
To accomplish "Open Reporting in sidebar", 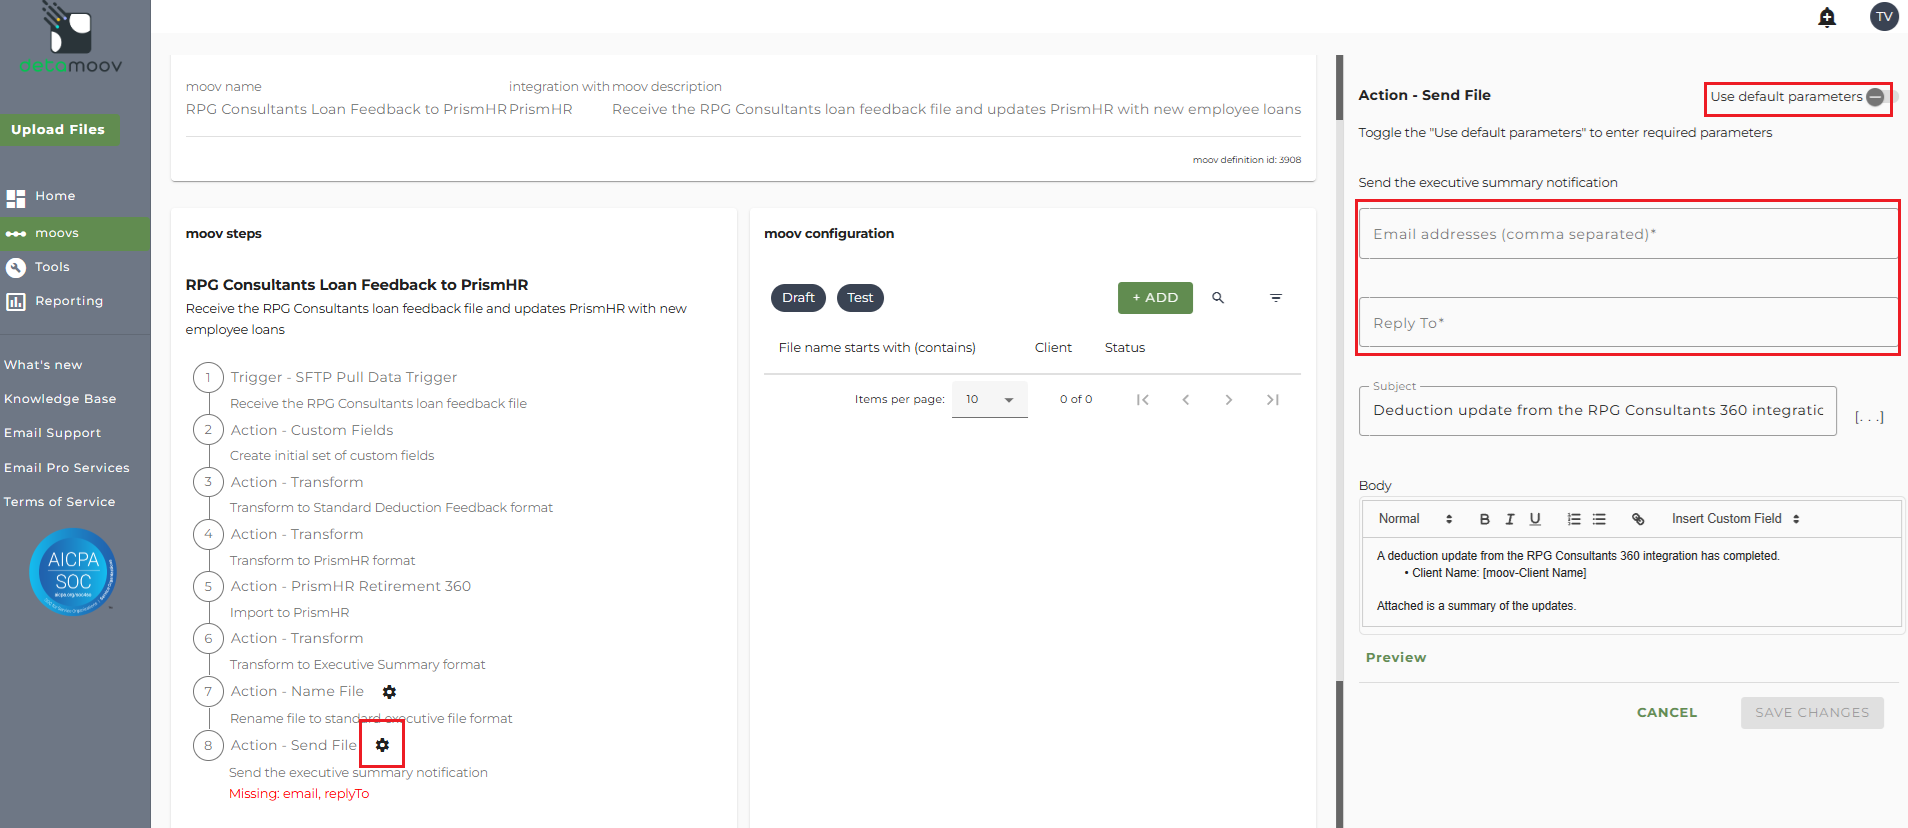I will click(x=75, y=301).
